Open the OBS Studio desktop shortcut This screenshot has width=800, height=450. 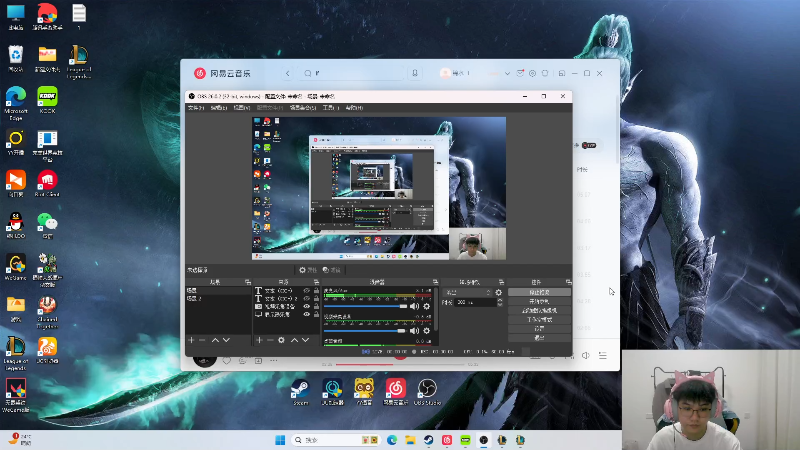(427, 388)
